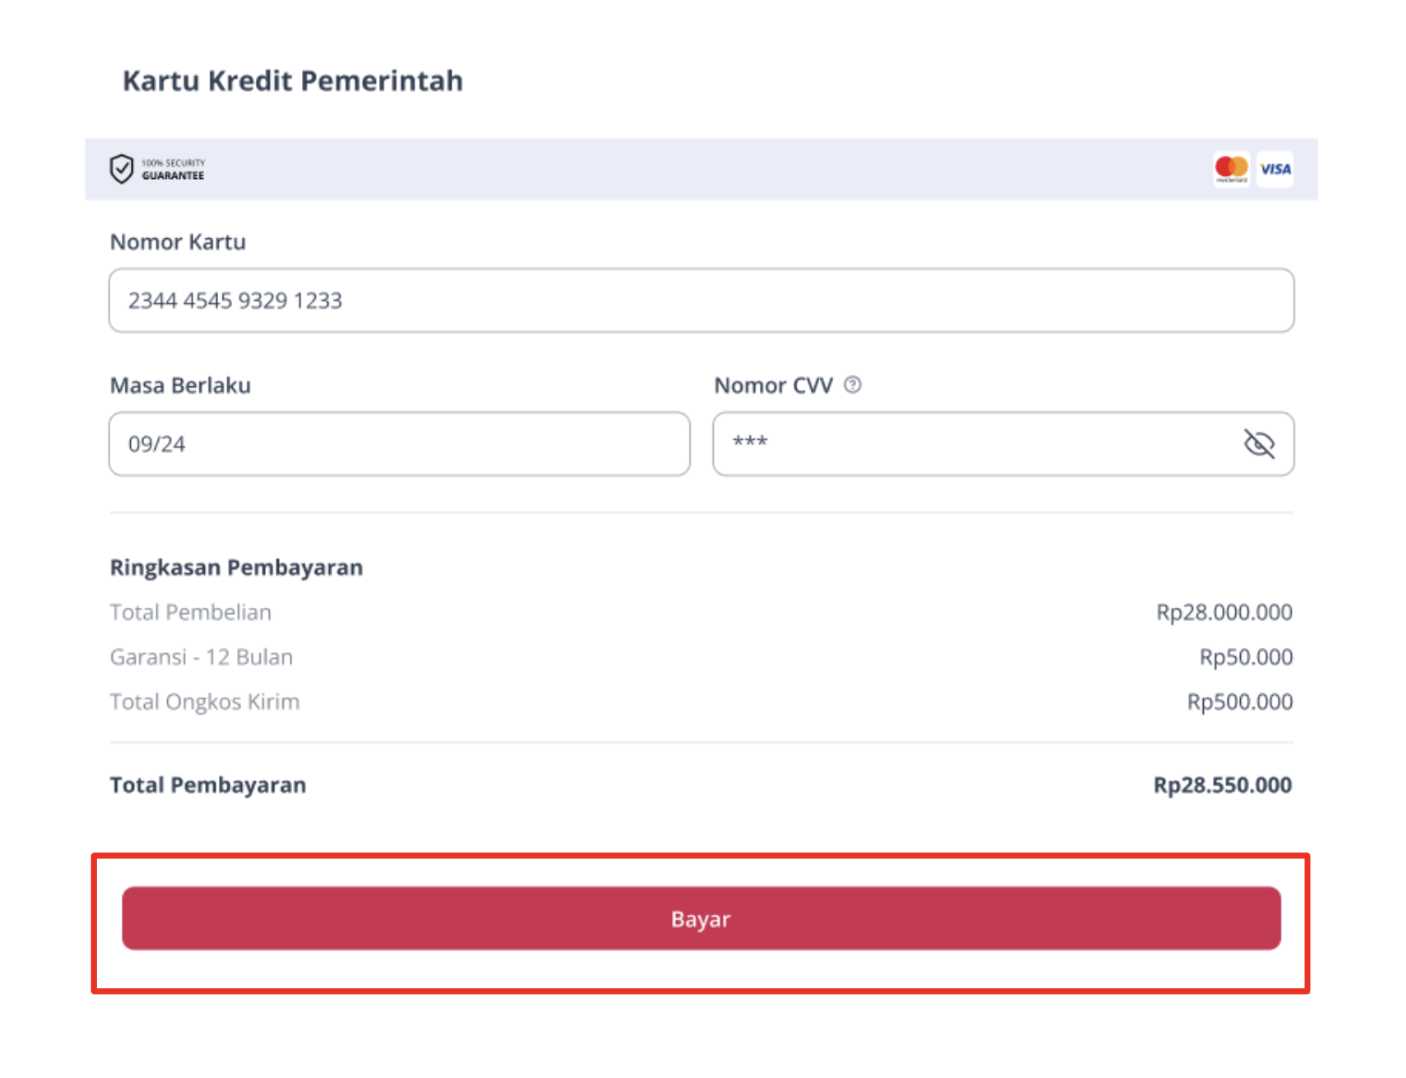
Task: Click the Mastercard logo icon
Action: 1231,169
